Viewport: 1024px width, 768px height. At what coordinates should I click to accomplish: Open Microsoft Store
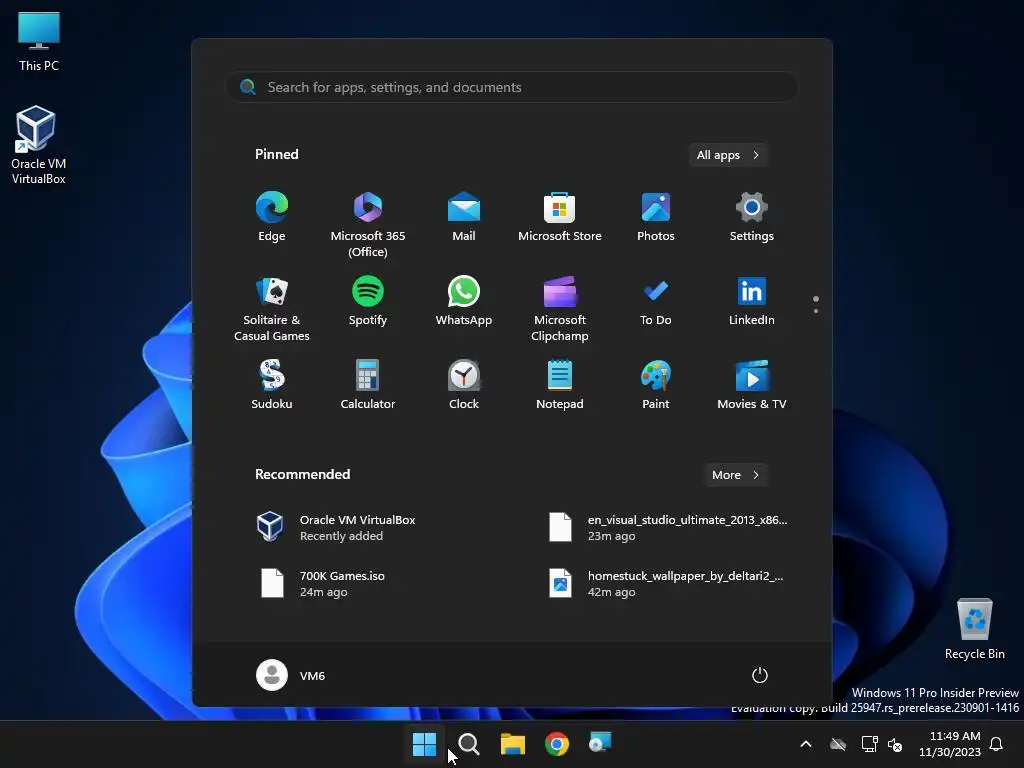click(x=560, y=217)
